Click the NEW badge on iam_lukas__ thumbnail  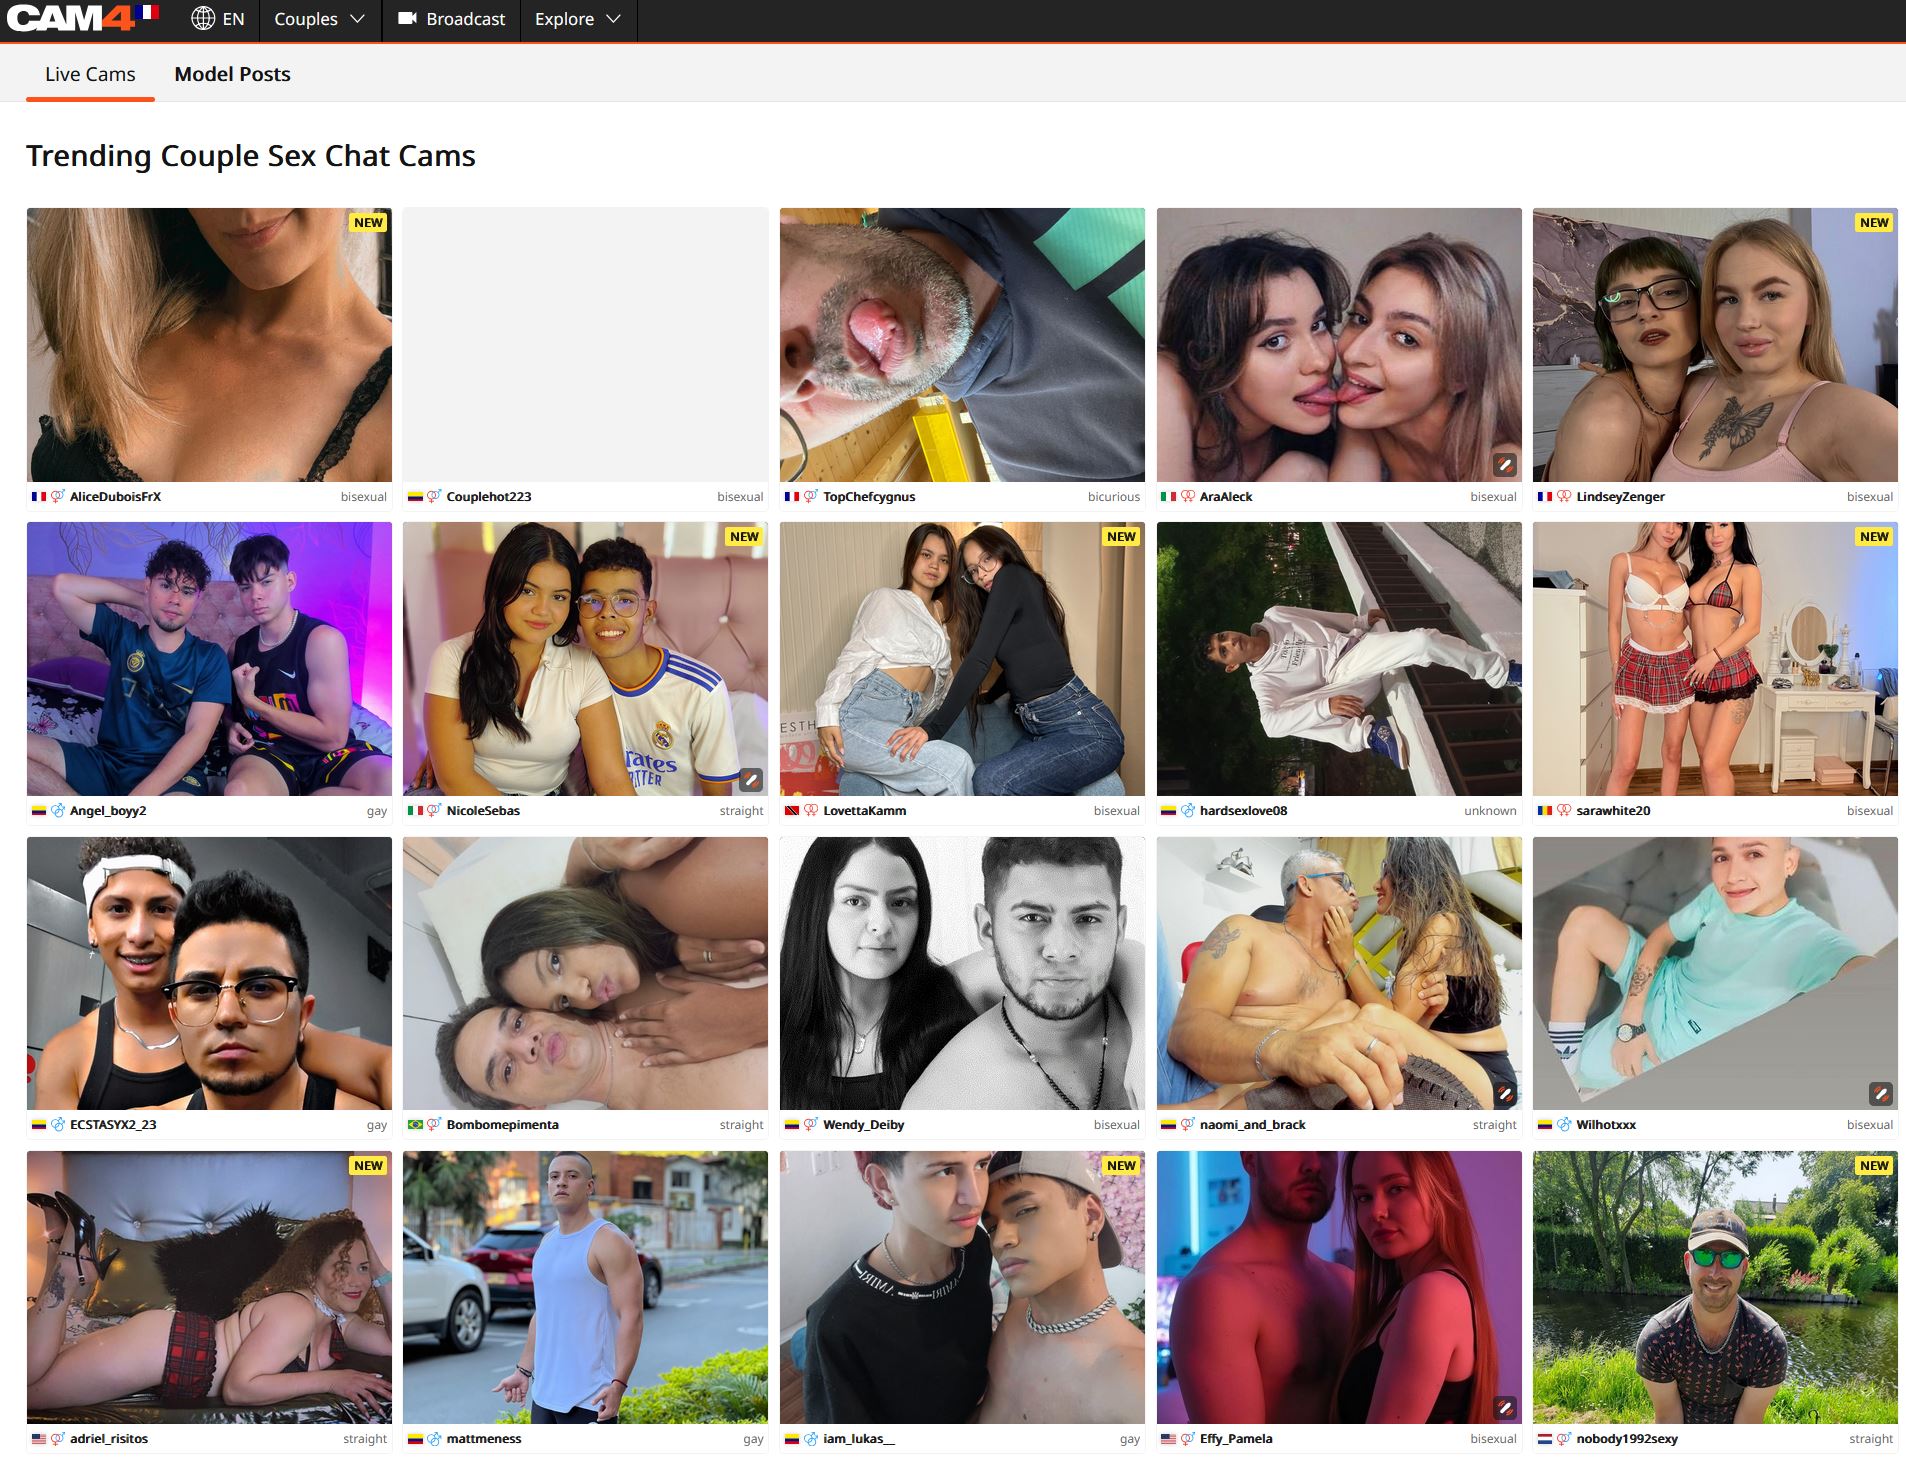(x=1121, y=1166)
